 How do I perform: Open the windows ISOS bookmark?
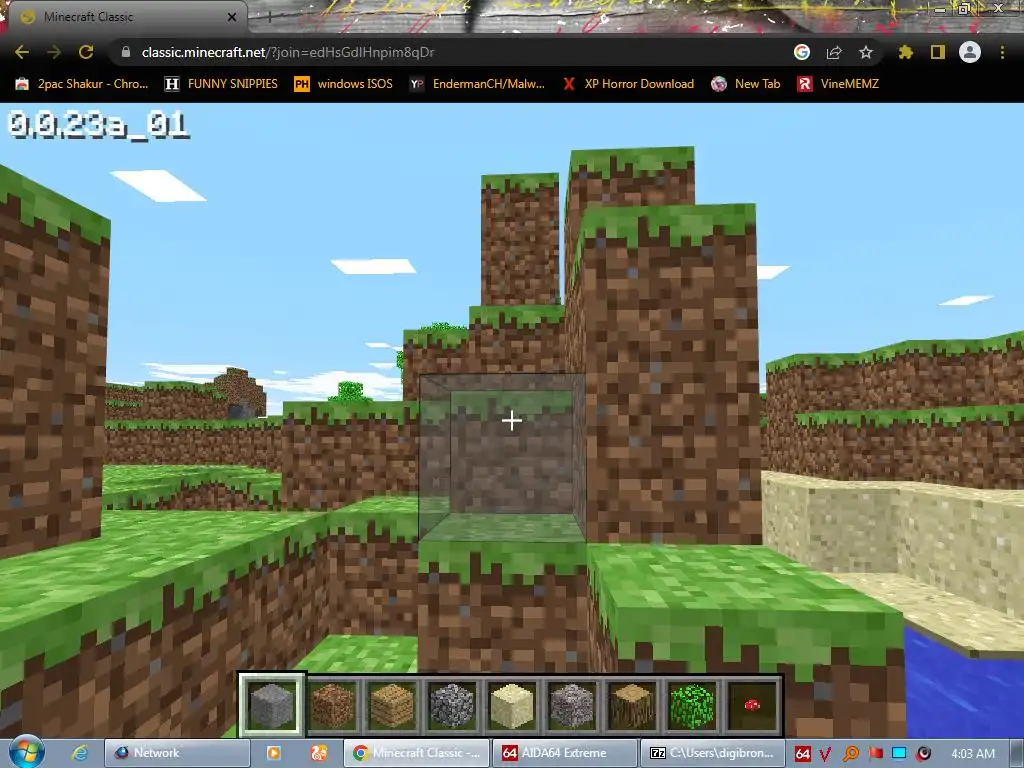(344, 84)
